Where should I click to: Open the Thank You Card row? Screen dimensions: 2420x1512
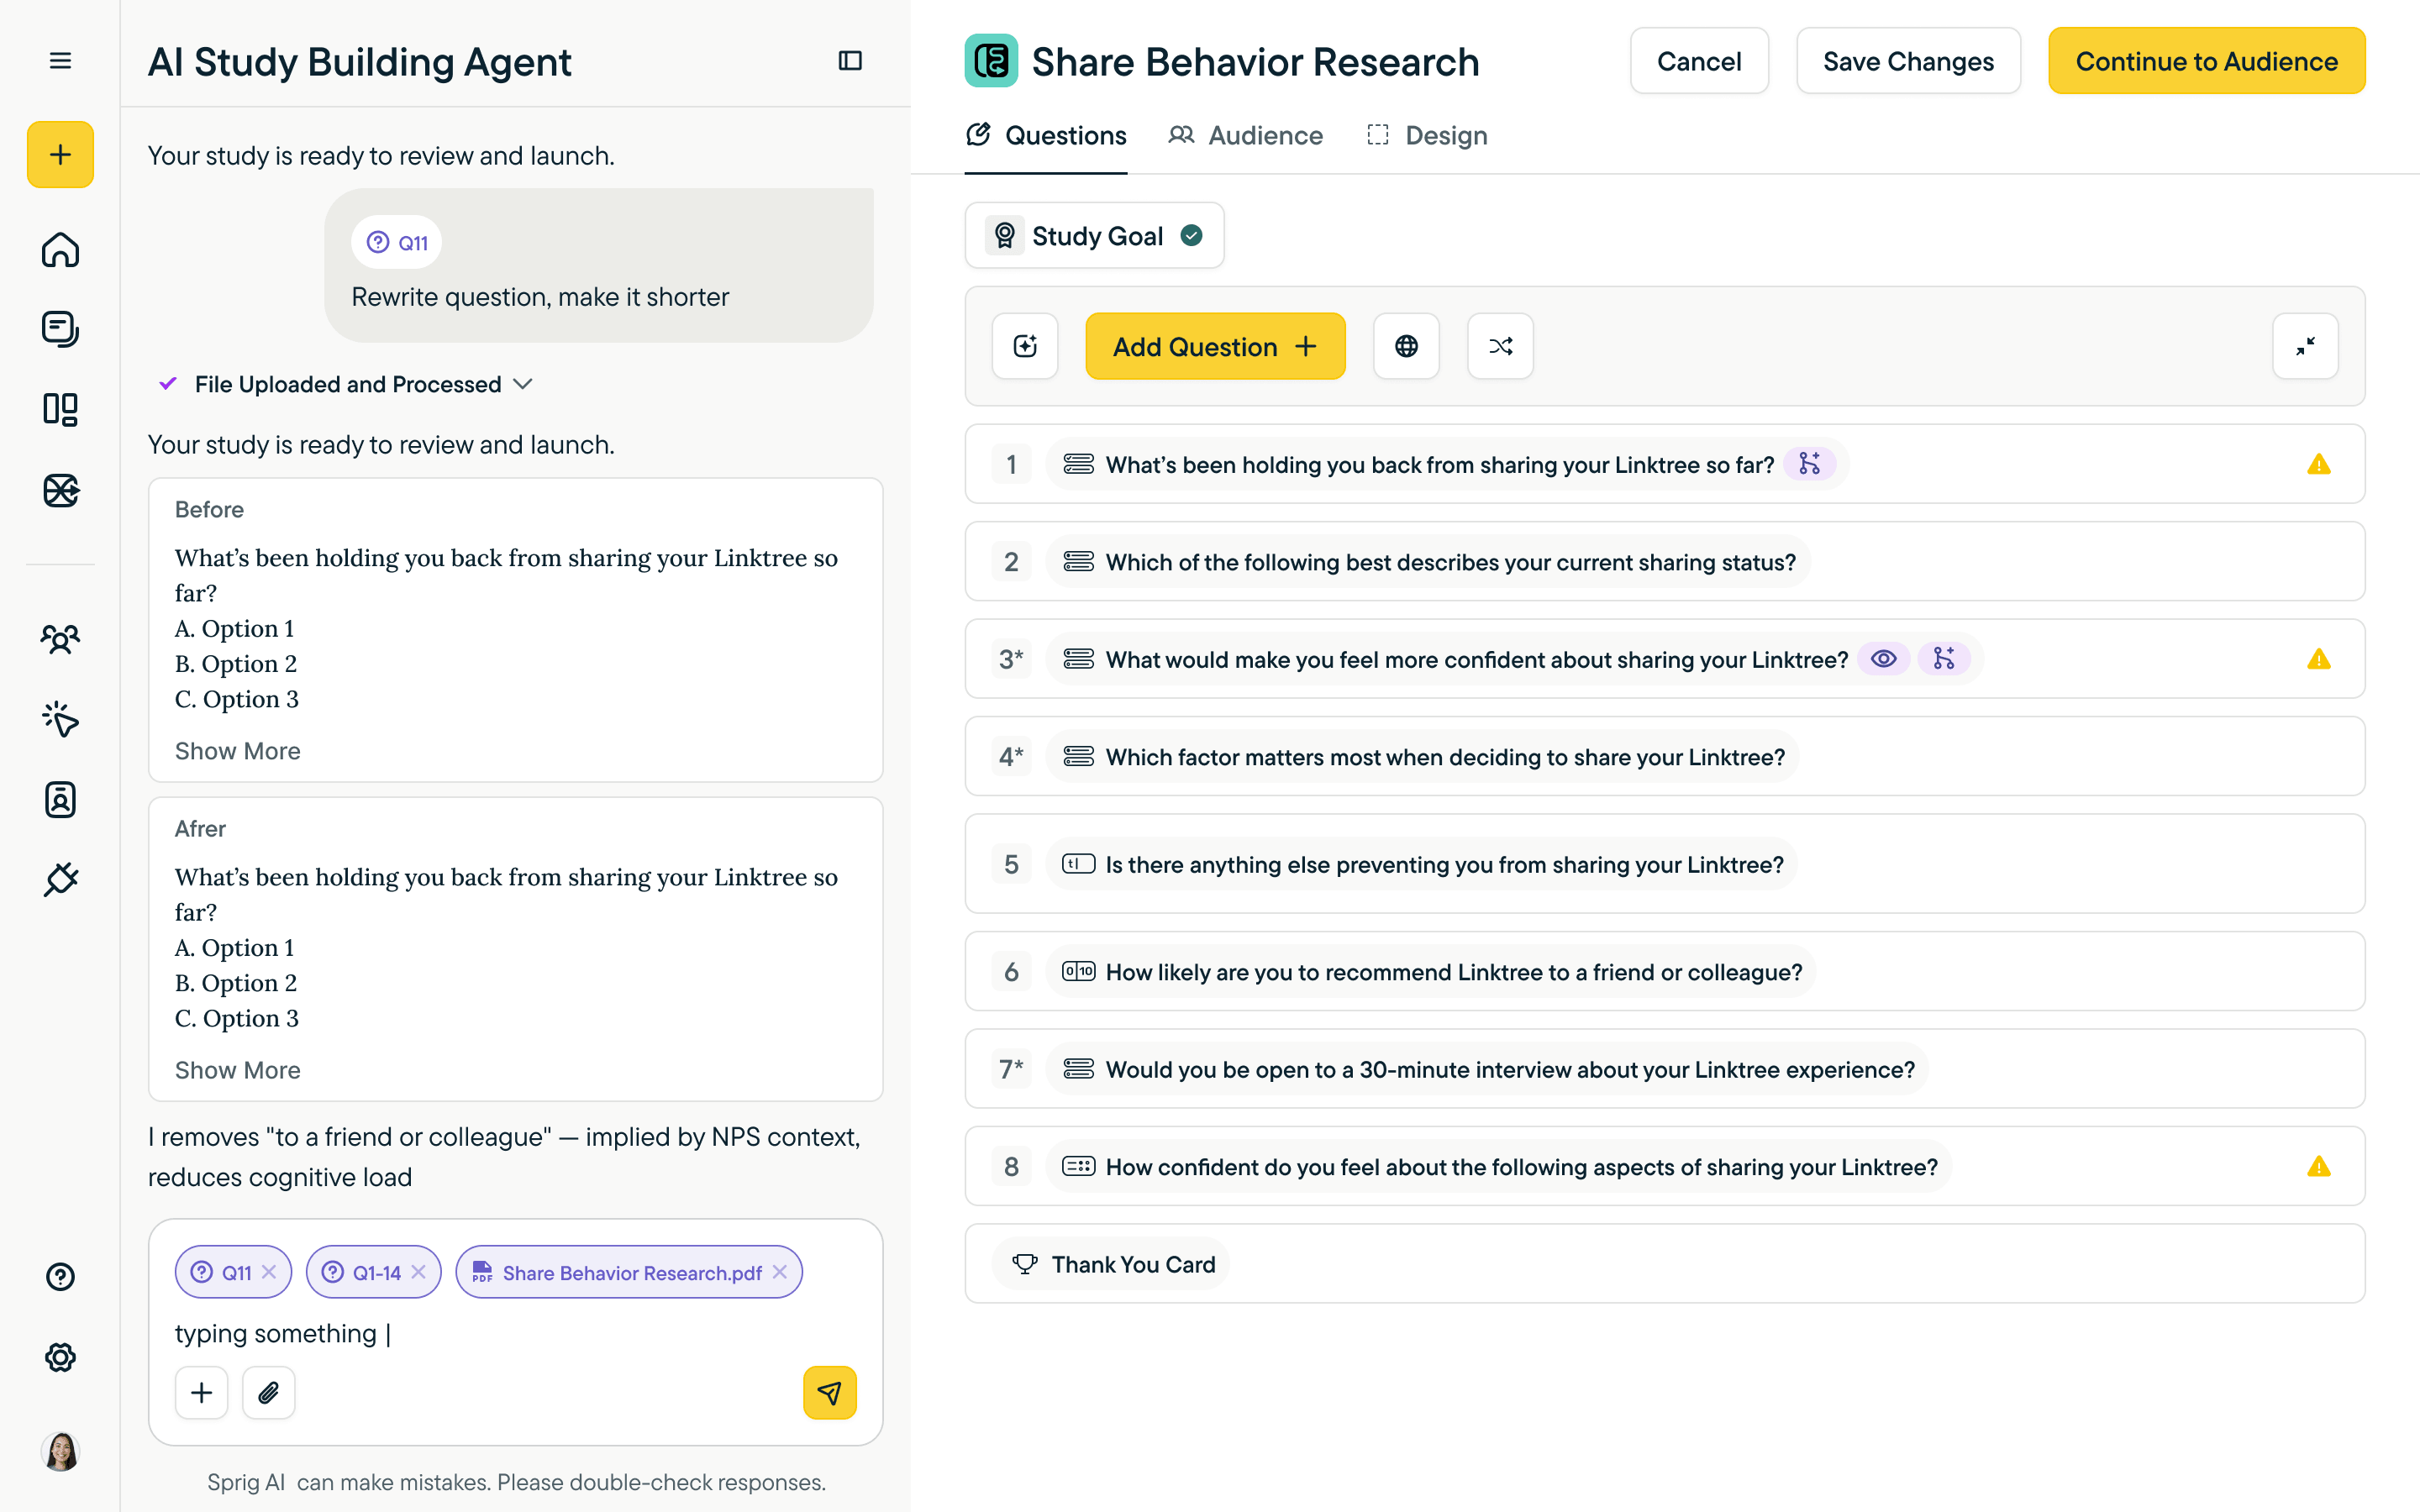pyautogui.click(x=1664, y=1264)
